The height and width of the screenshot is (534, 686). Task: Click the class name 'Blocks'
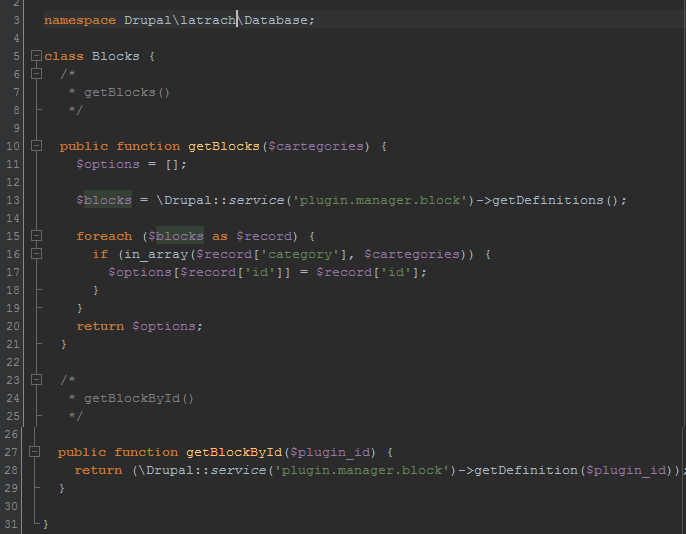116,56
